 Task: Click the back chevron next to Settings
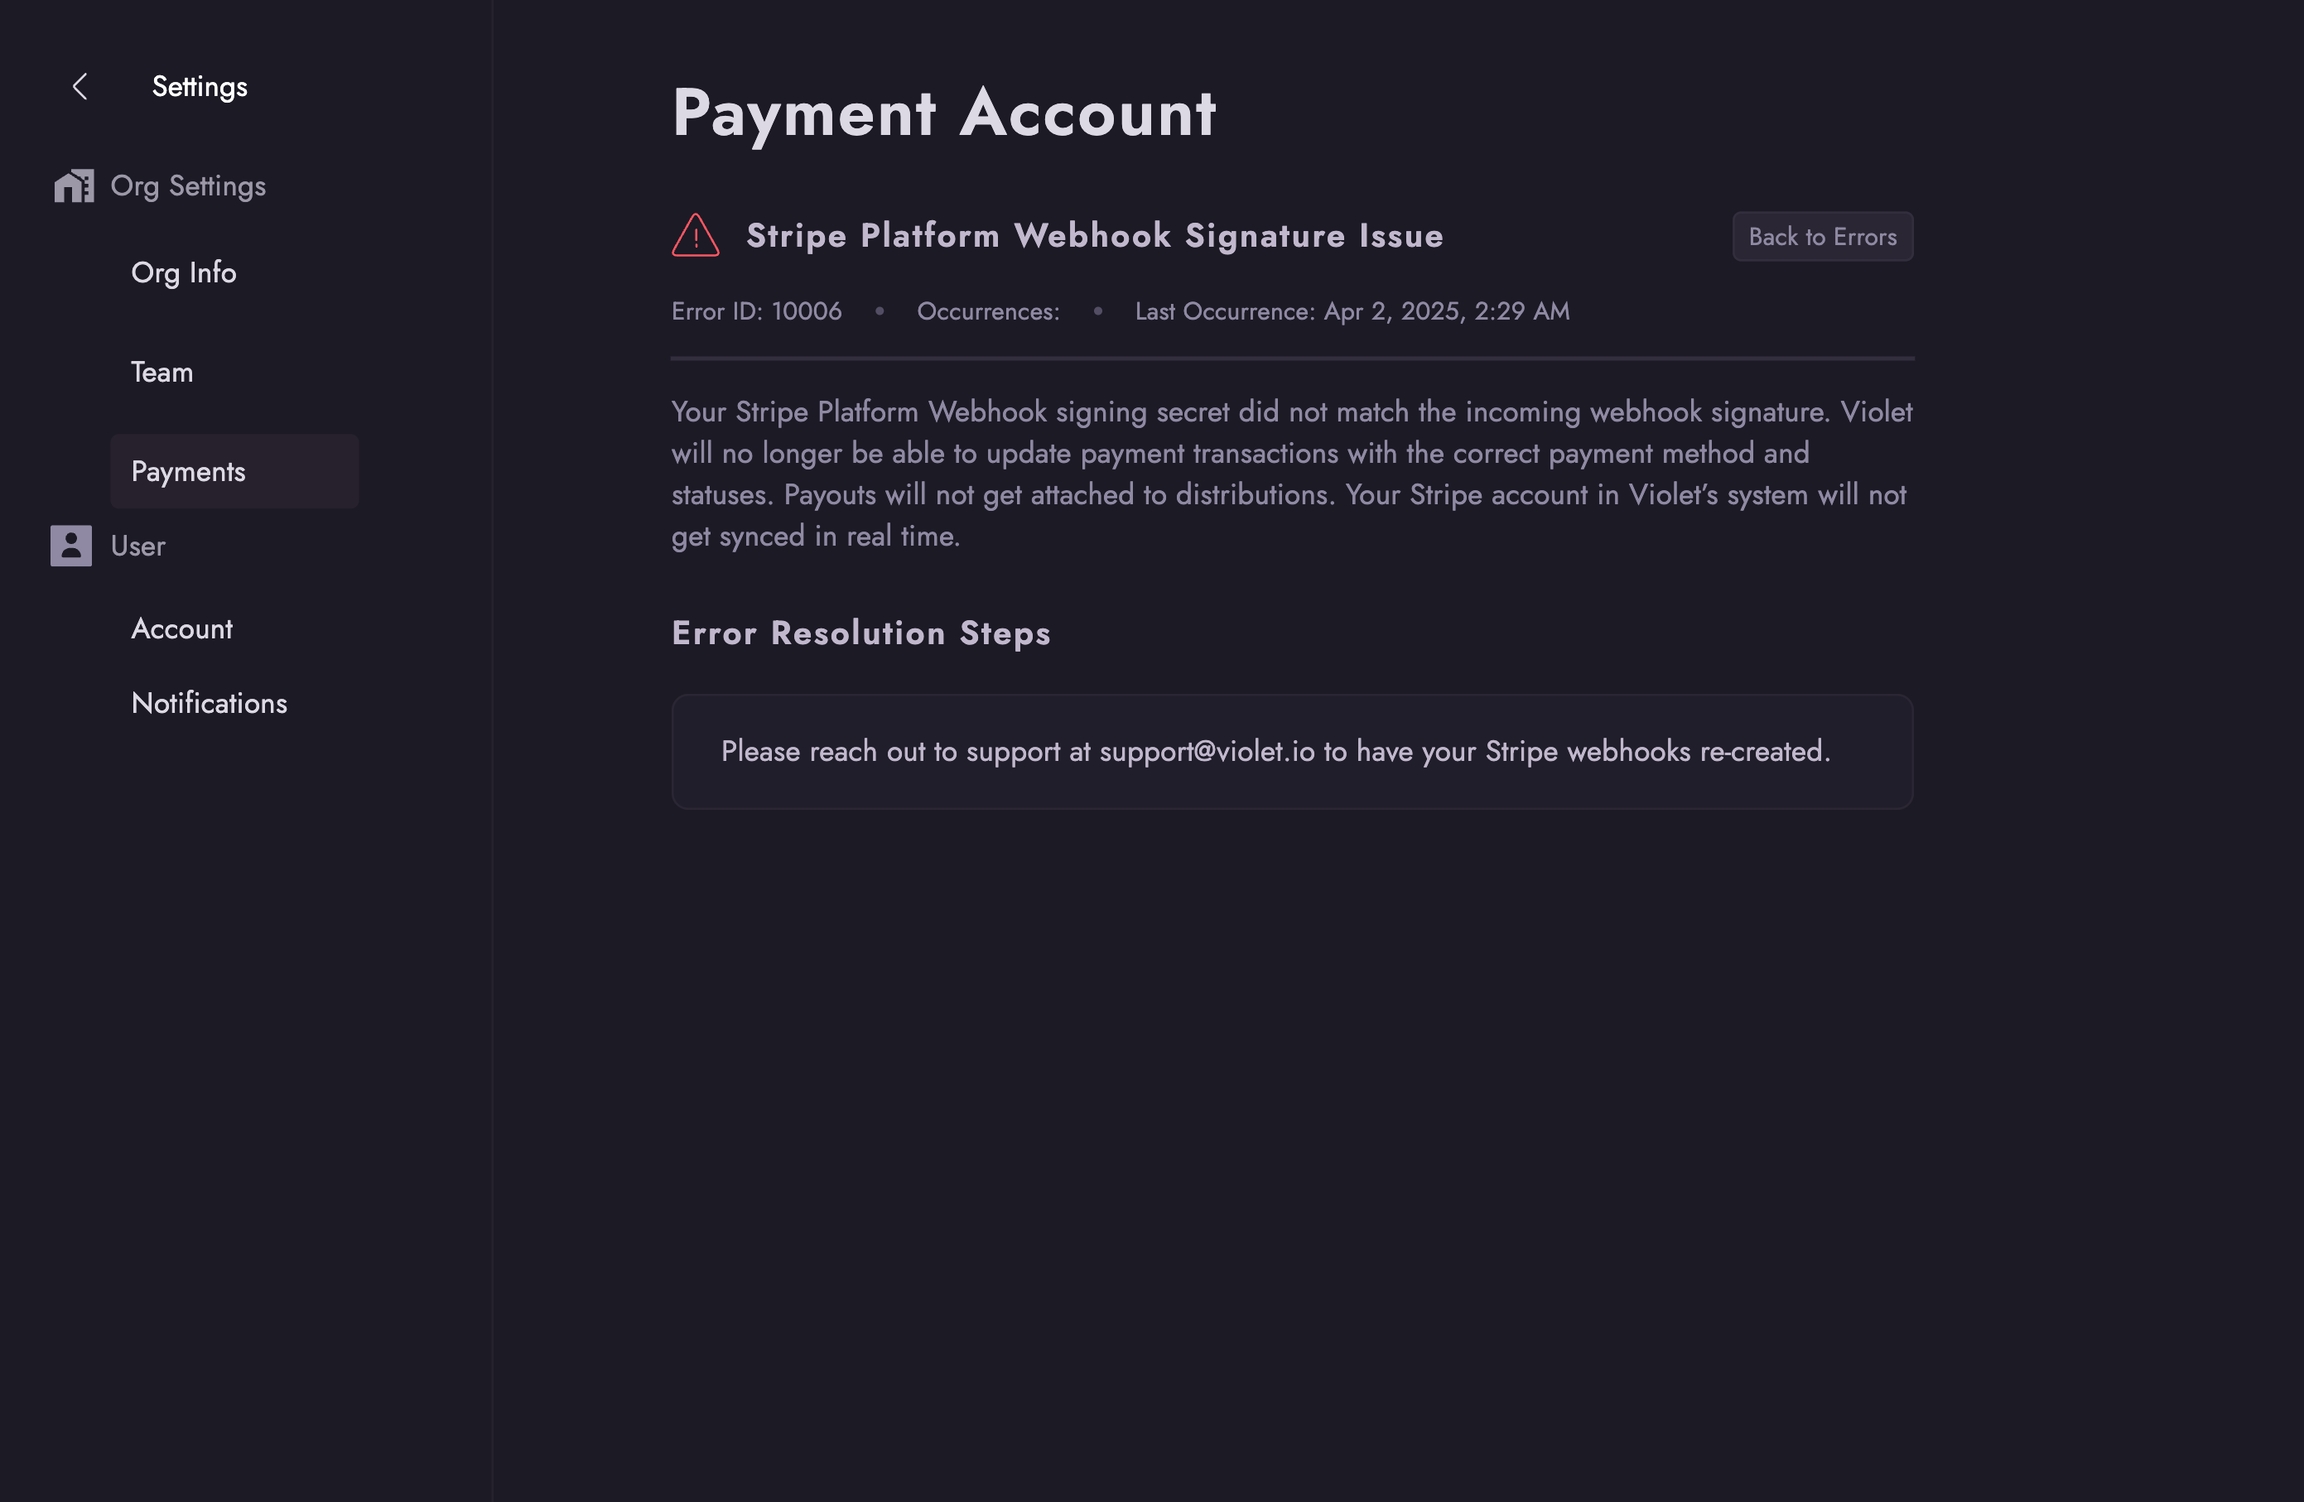[x=80, y=87]
